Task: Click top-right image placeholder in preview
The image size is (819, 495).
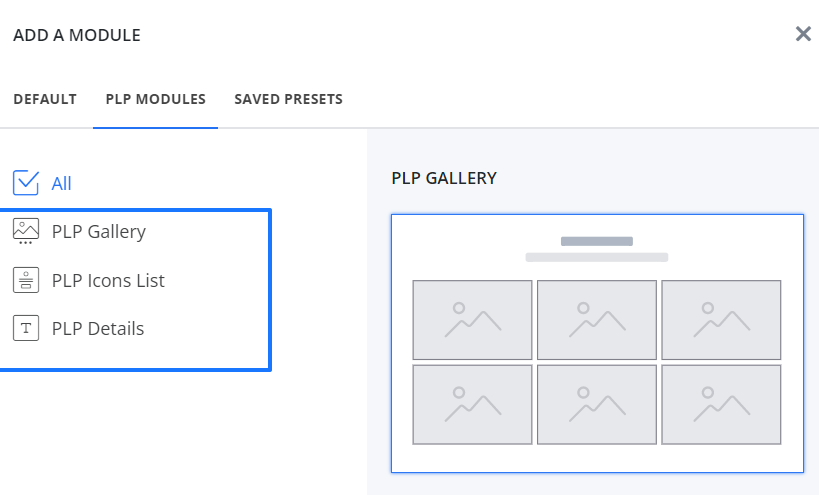Action: [x=721, y=319]
